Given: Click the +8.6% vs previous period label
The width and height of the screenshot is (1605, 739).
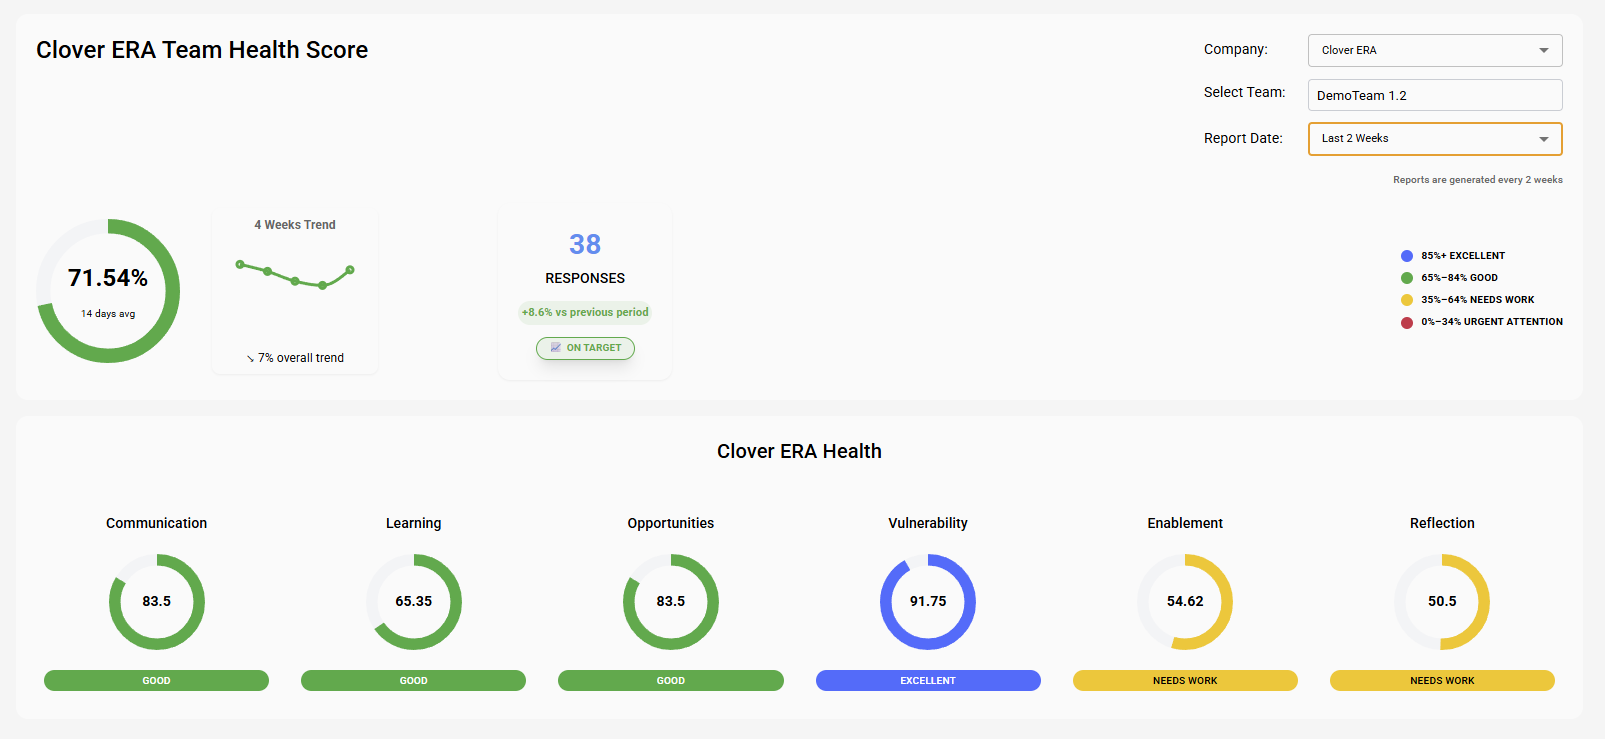Looking at the screenshot, I should (585, 312).
